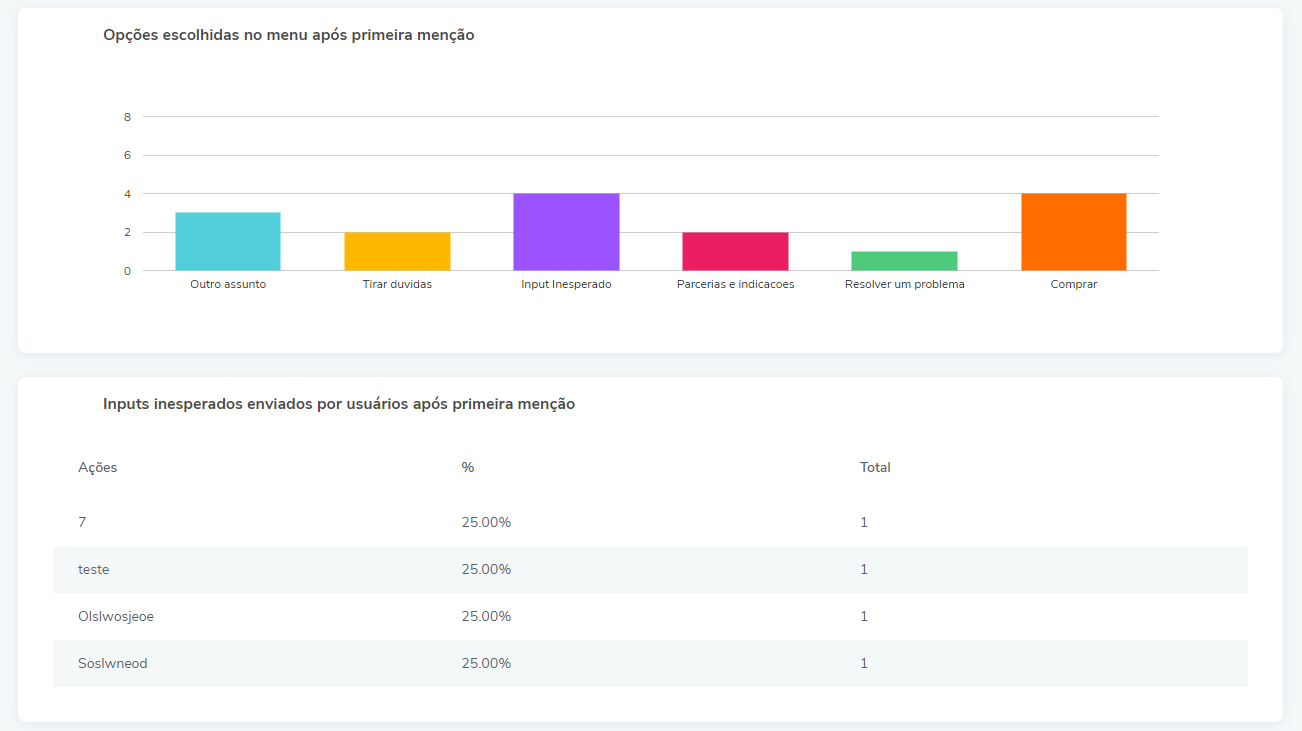Select the 'teste' table row entry
1302x731 pixels.
[x=94, y=569]
